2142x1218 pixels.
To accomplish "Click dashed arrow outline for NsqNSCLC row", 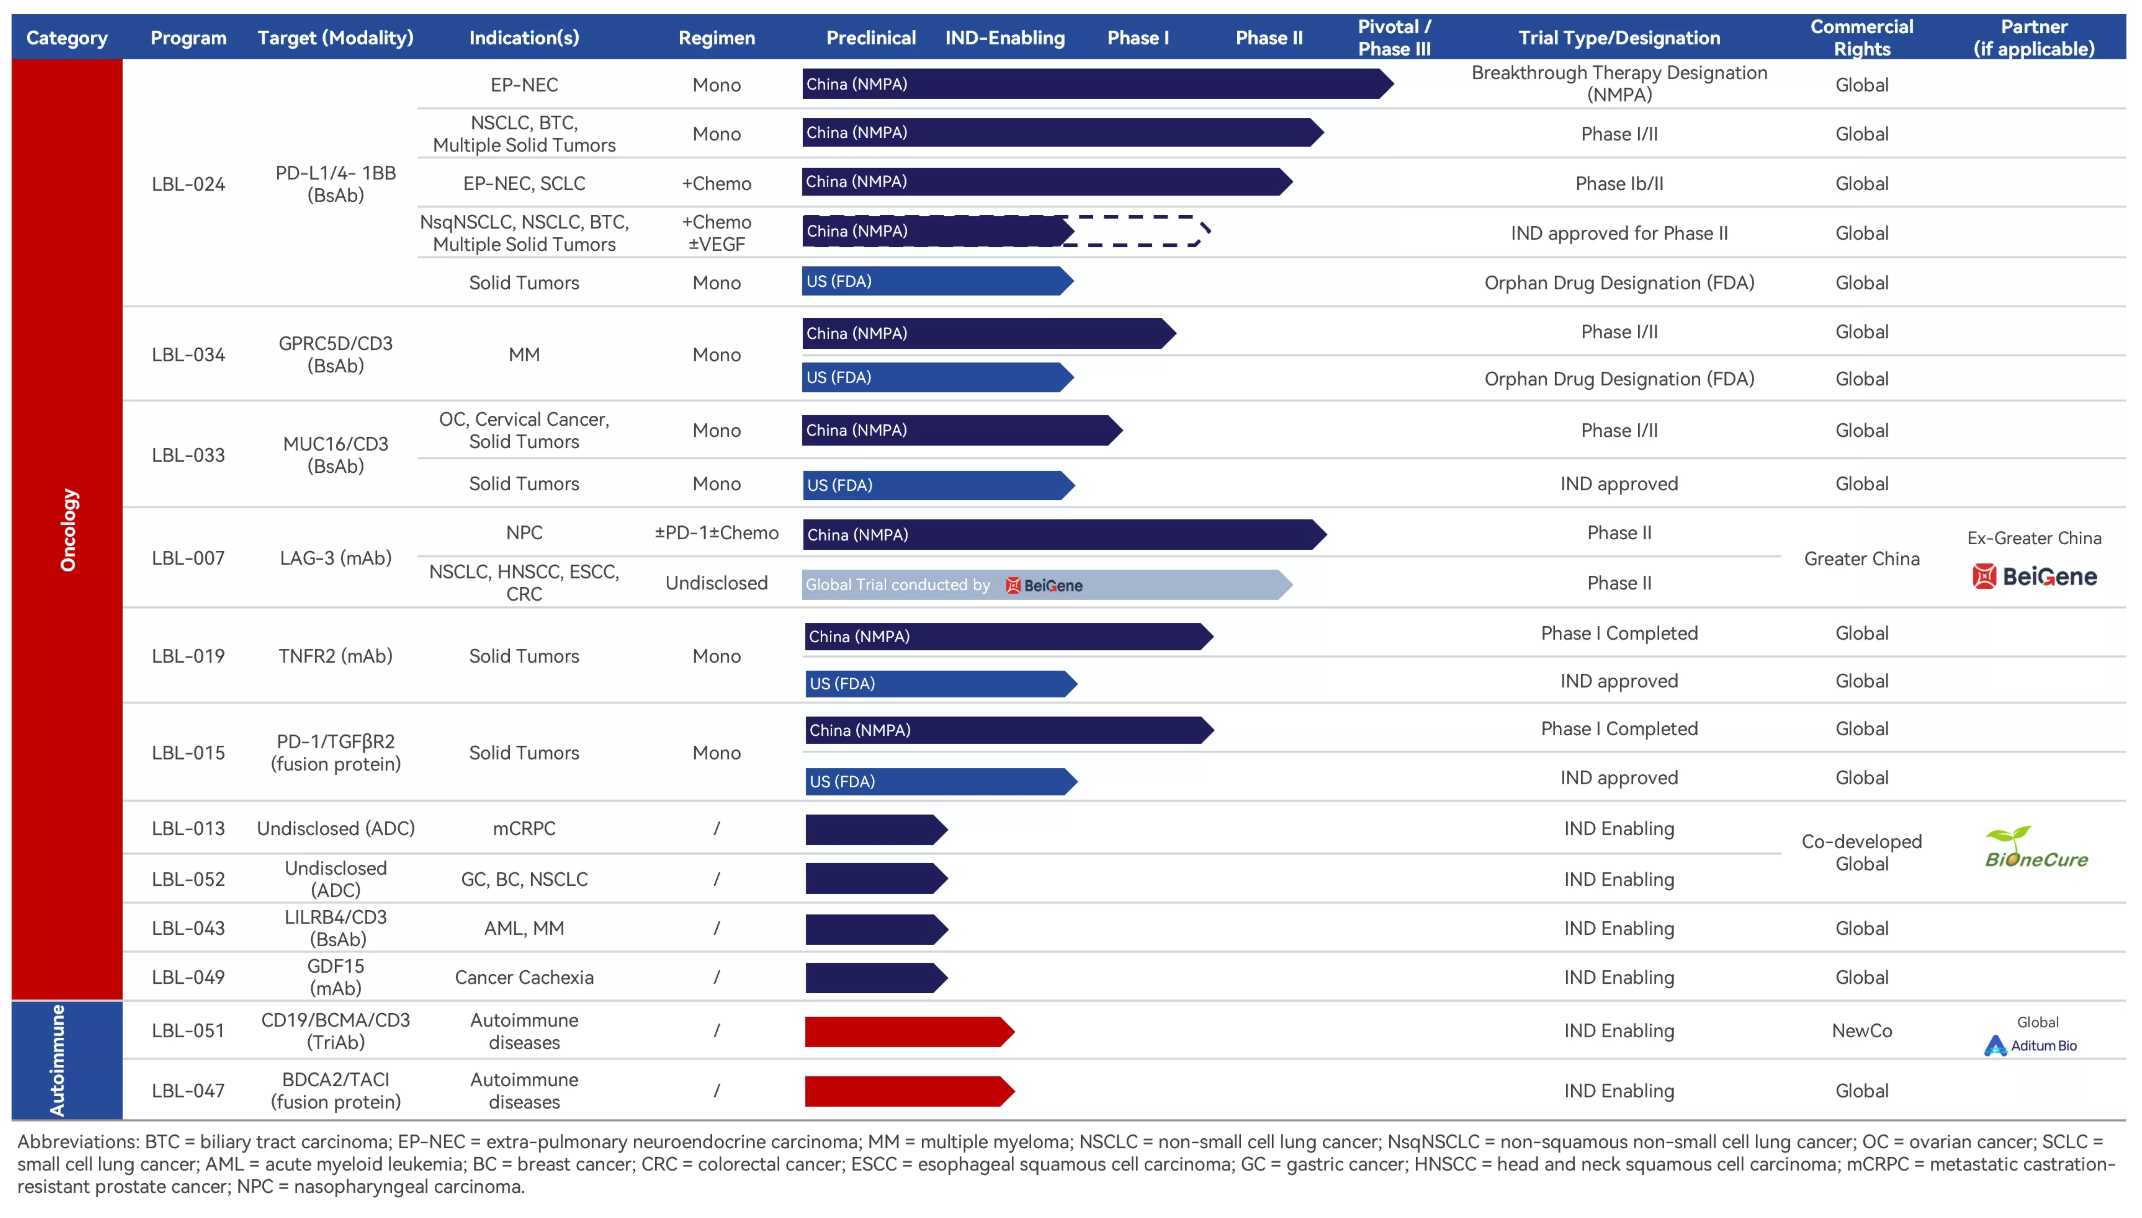I will 1140,231.
